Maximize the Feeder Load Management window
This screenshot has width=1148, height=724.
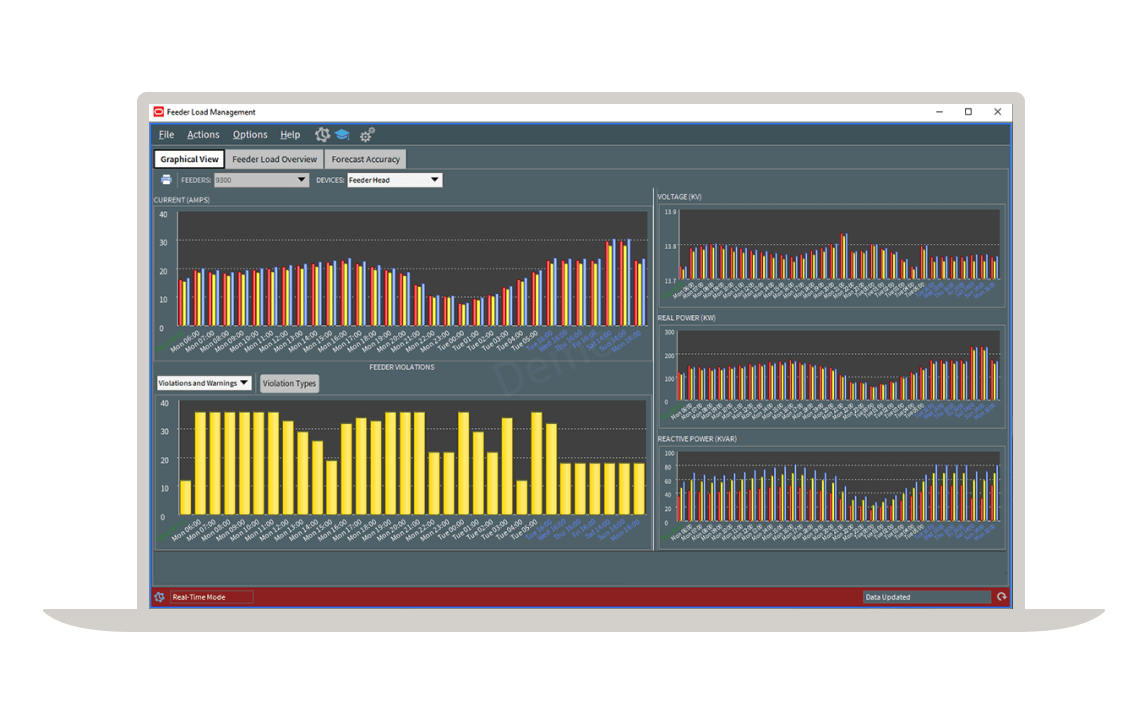coord(969,112)
